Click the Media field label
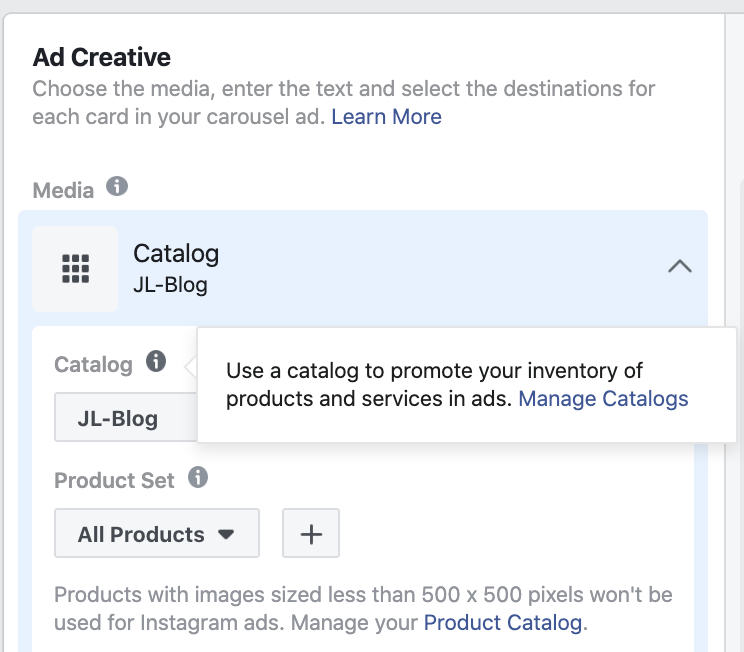Image resolution: width=744 pixels, height=652 pixels. pyautogui.click(x=63, y=191)
